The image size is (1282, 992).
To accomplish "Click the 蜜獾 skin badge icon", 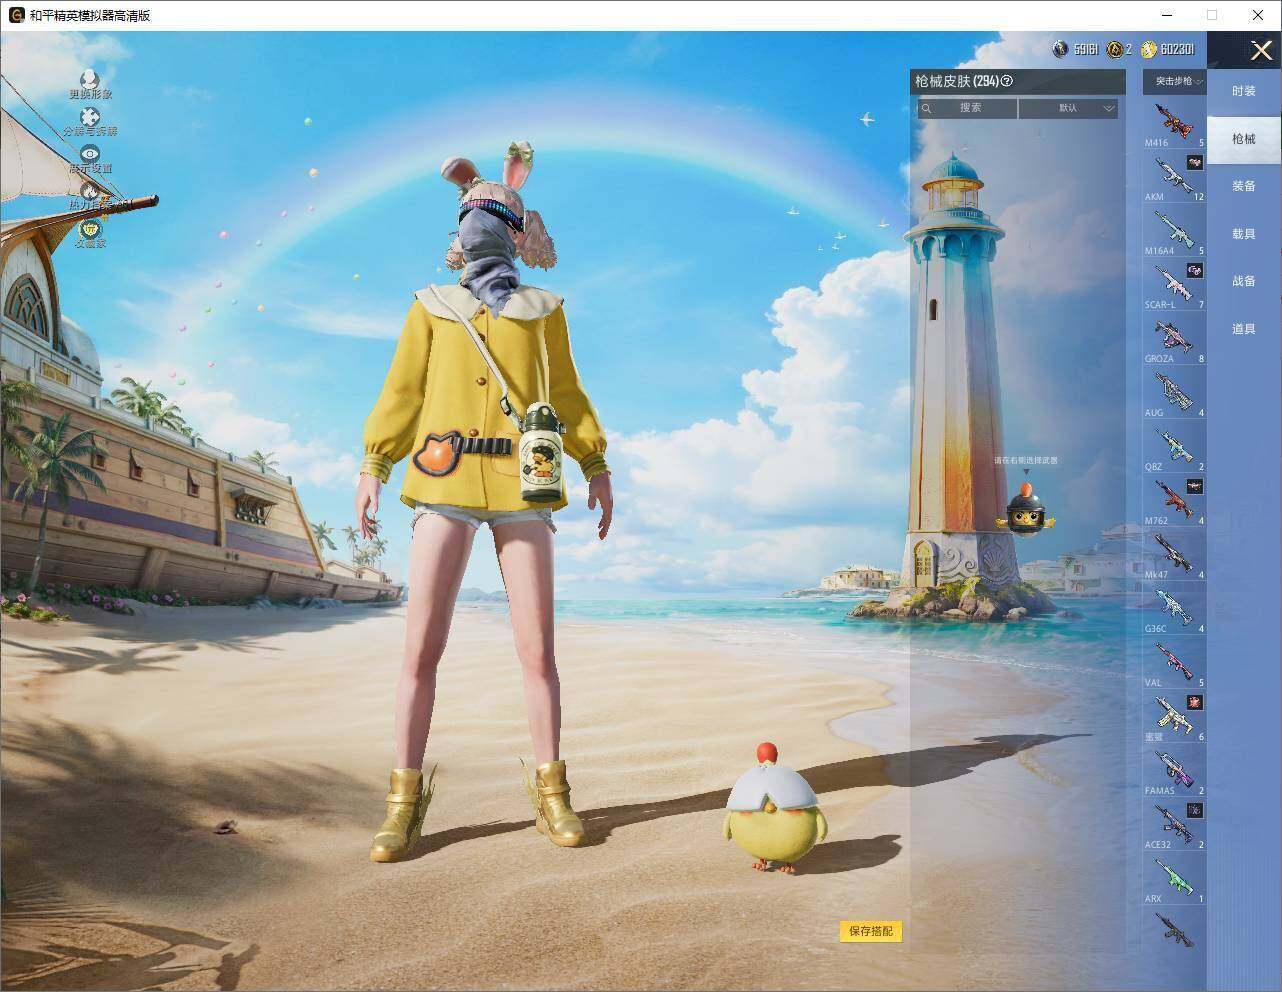I will click(x=1195, y=702).
